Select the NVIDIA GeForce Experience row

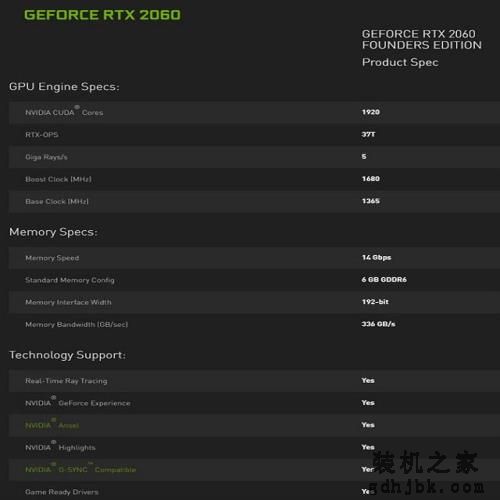tap(254, 403)
